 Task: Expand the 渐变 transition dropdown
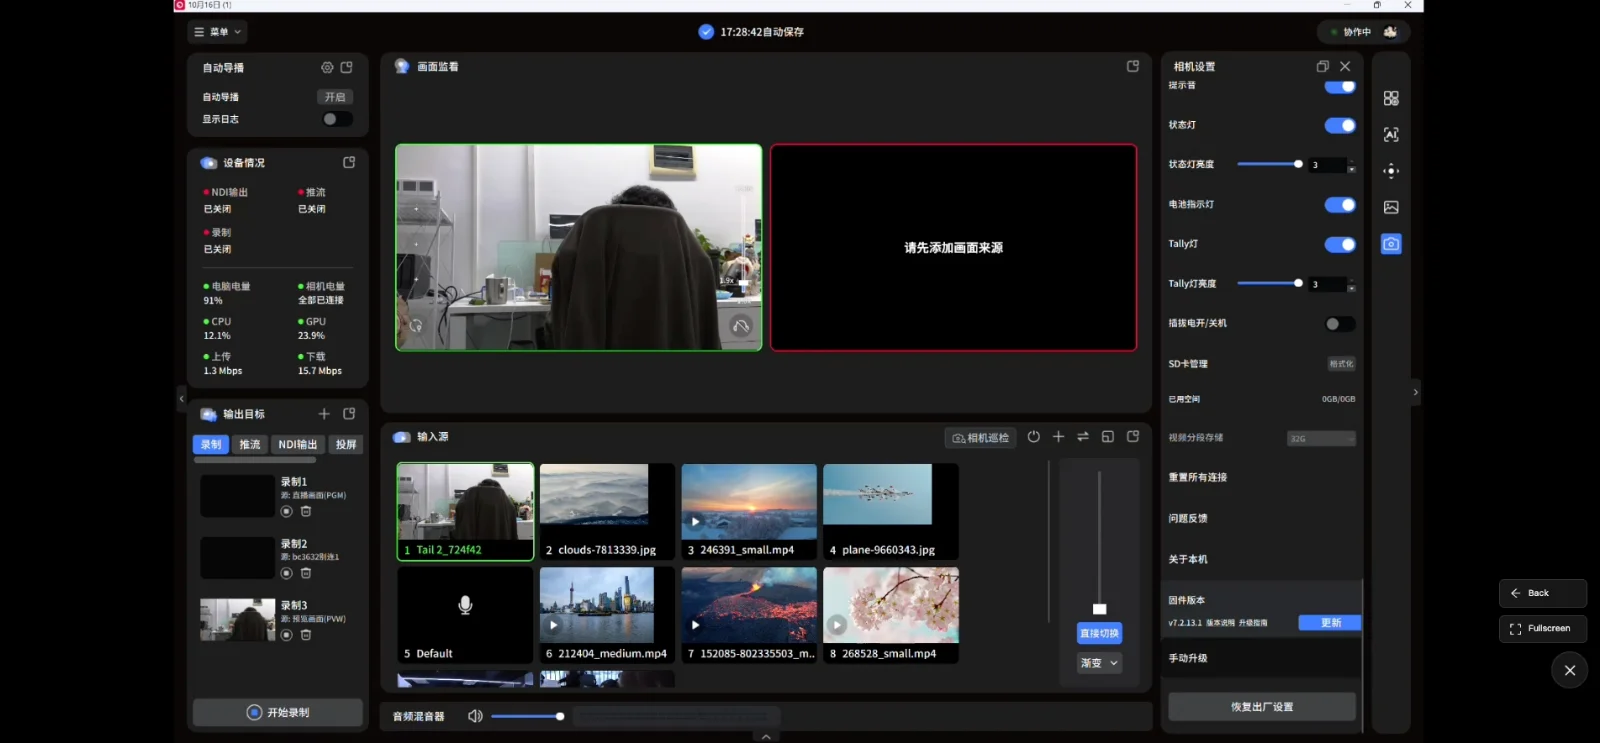[1099, 663]
